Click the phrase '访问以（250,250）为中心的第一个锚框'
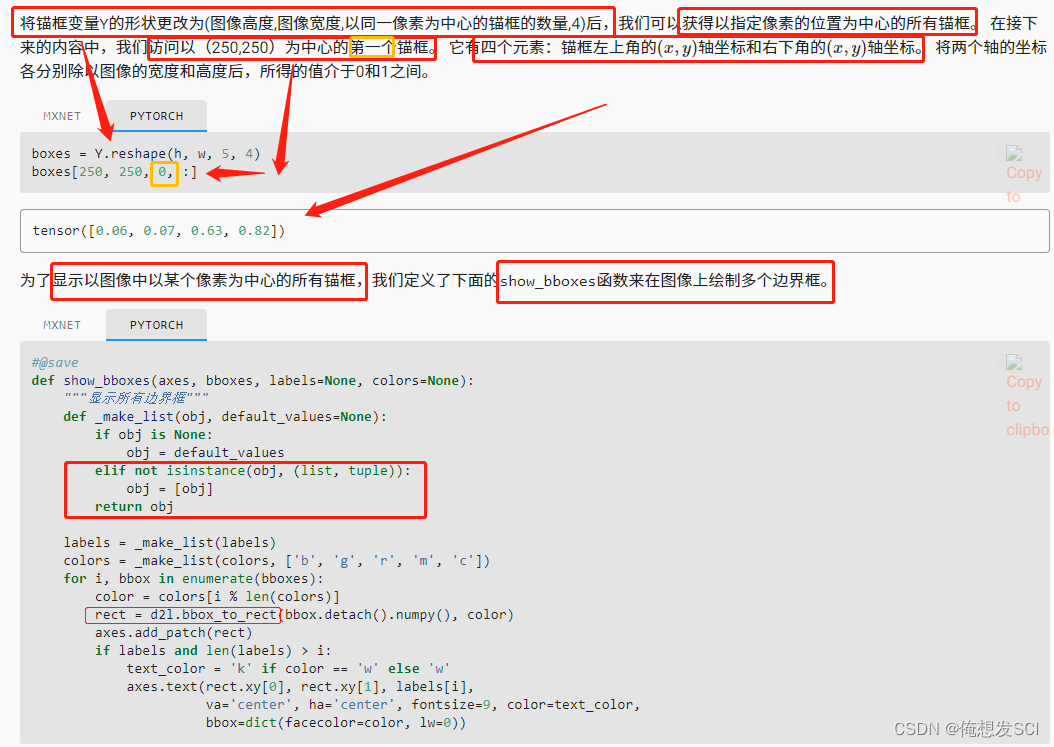 (290, 48)
